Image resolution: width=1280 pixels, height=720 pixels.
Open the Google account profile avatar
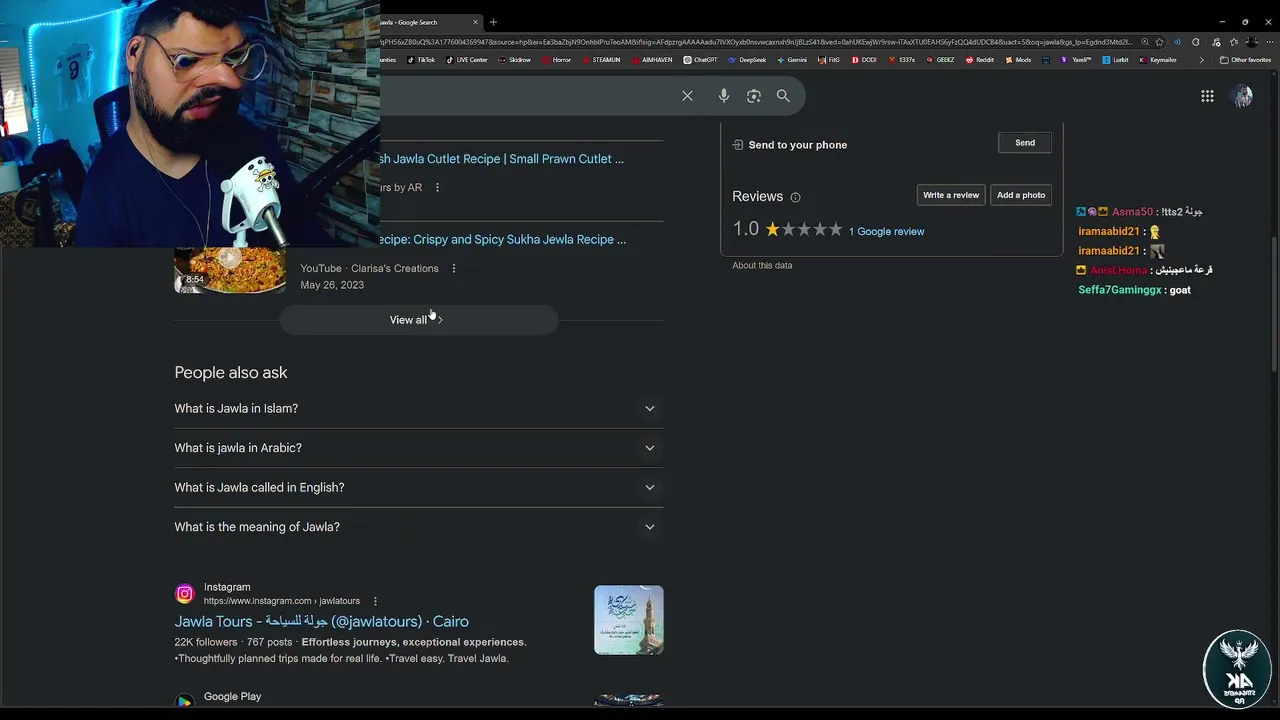point(1243,96)
